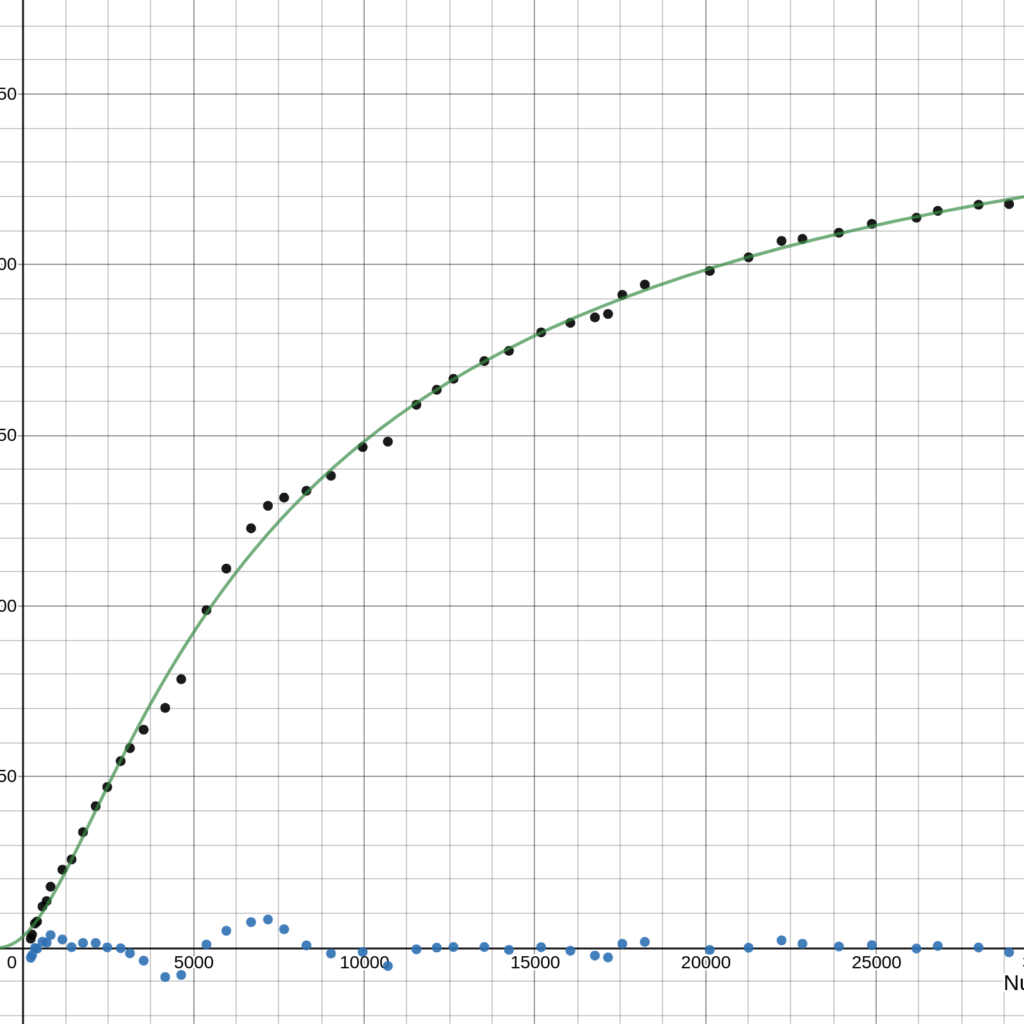Image resolution: width=1024 pixels, height=1024 pixels.
Task: Select the black data point at x=20000
Action: click(710, 271)
